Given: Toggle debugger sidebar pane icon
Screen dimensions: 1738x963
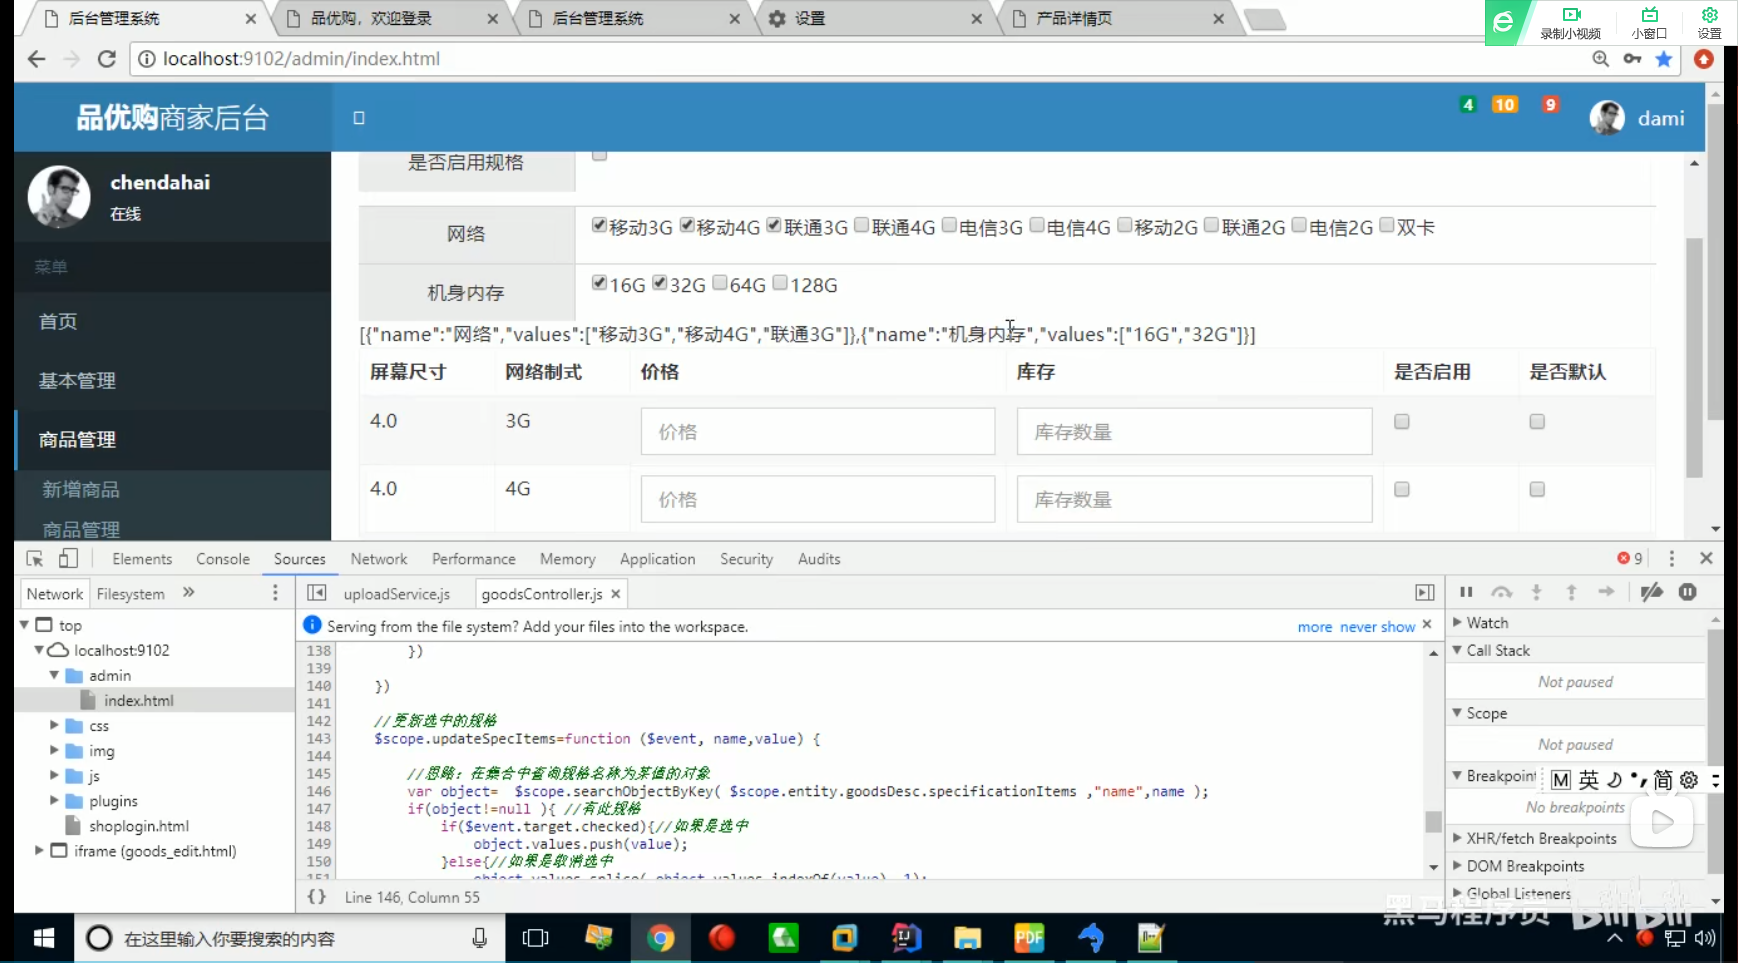Looking at the screenshot, I should [x=1425, y=593].
